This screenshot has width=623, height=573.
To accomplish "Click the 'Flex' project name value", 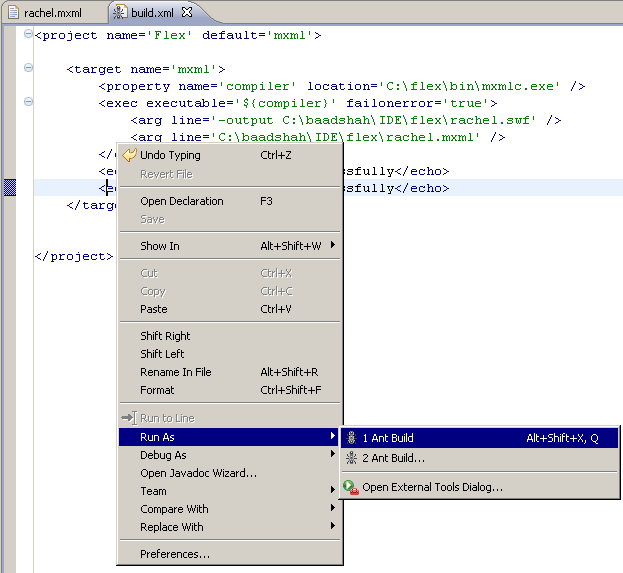I will tap(170, 35).
